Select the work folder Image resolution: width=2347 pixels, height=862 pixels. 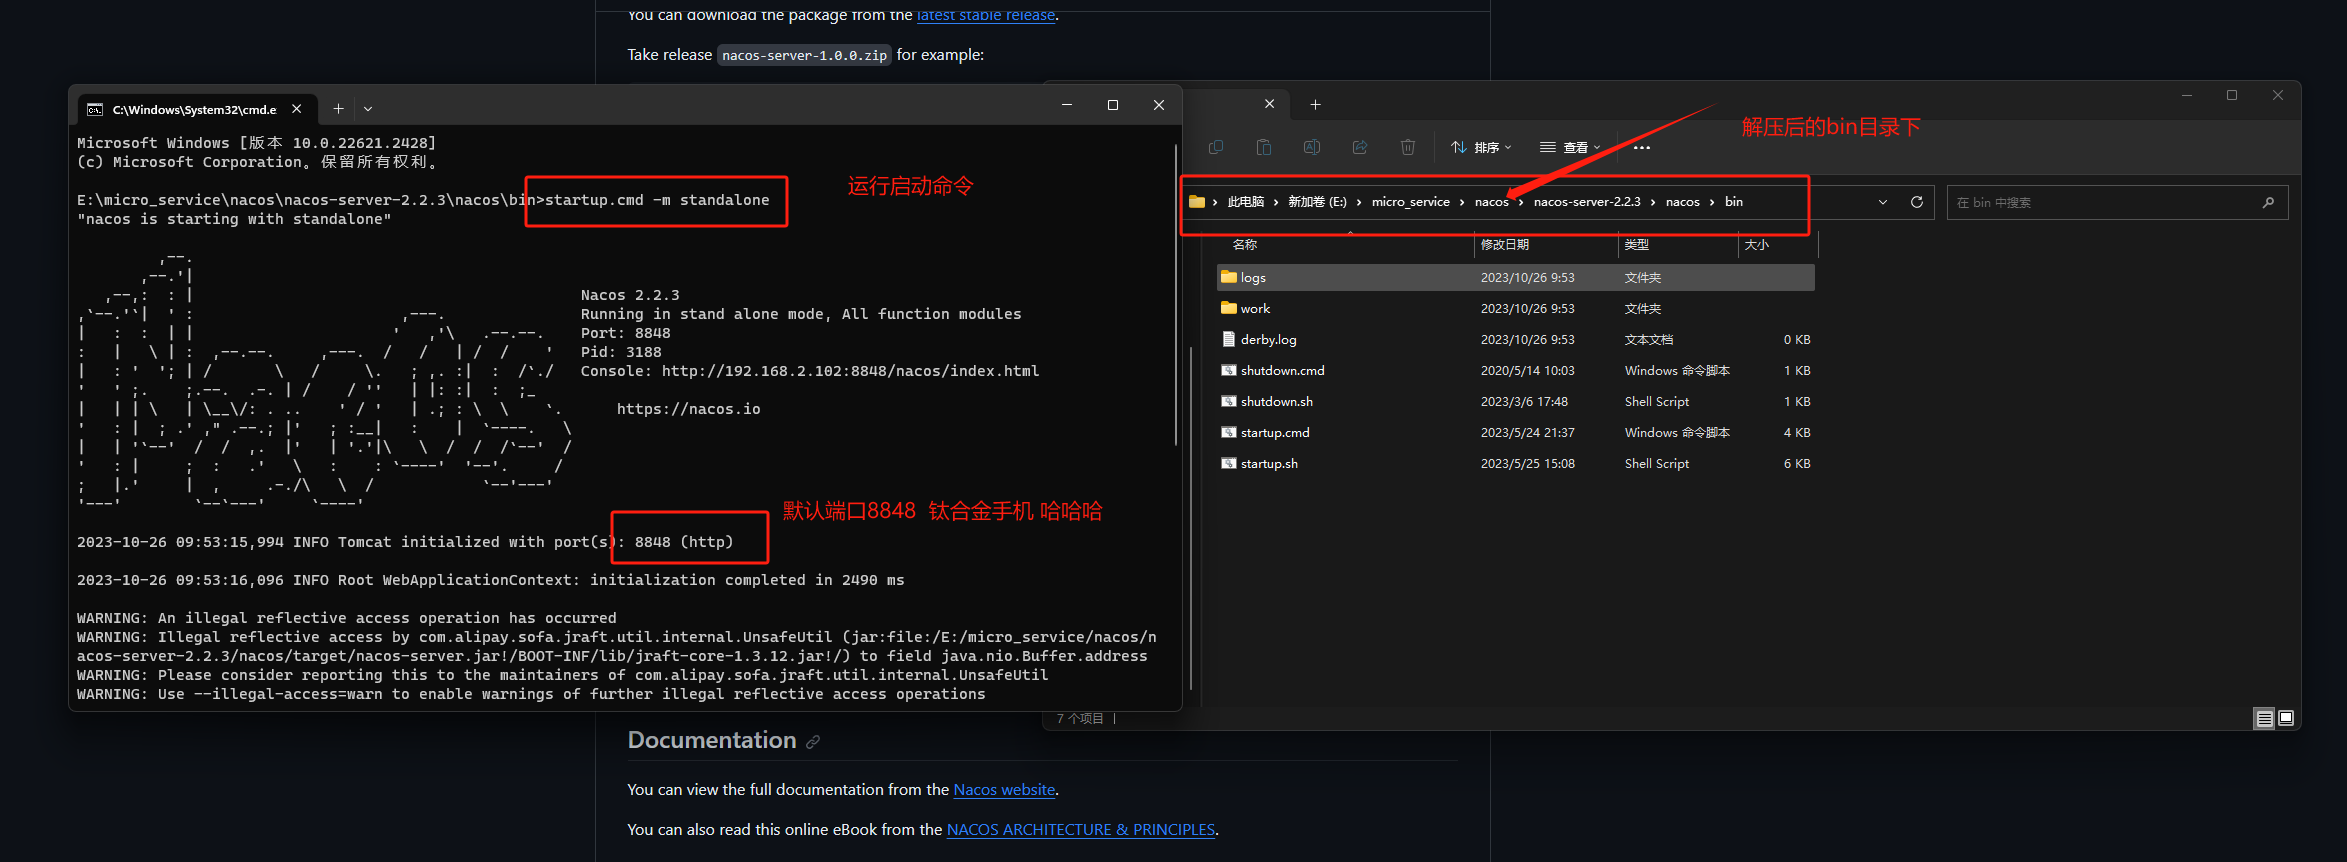(1516, 309)
